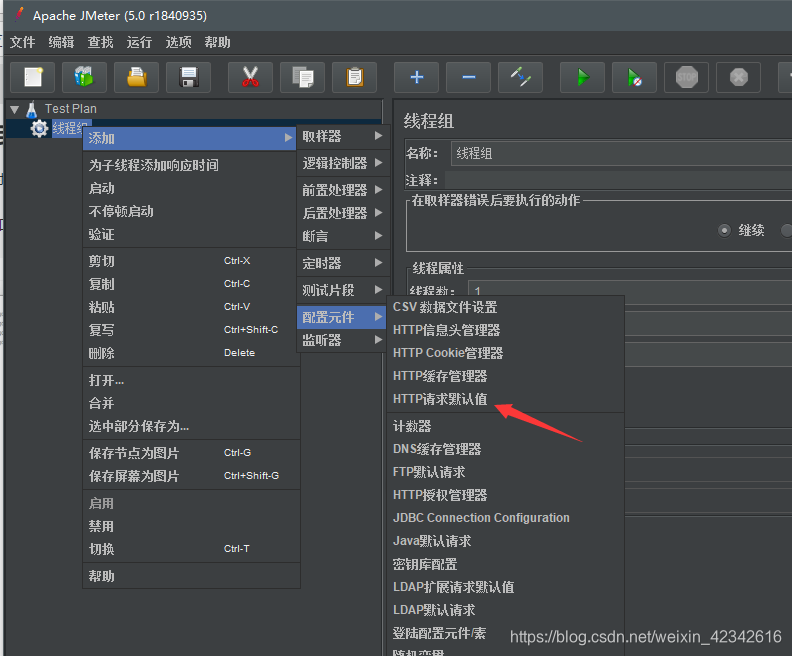Choose FTP默认请求

506,472
